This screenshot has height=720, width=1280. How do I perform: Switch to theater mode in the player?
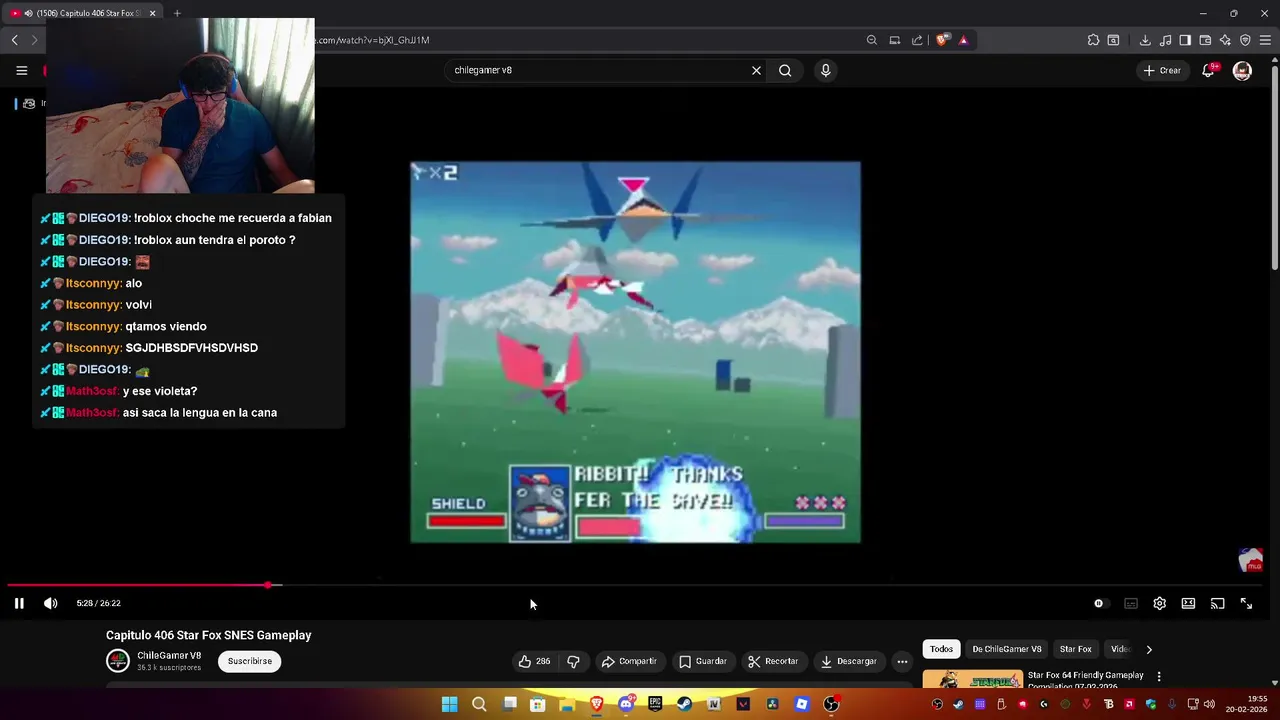tap(1188, 603)
